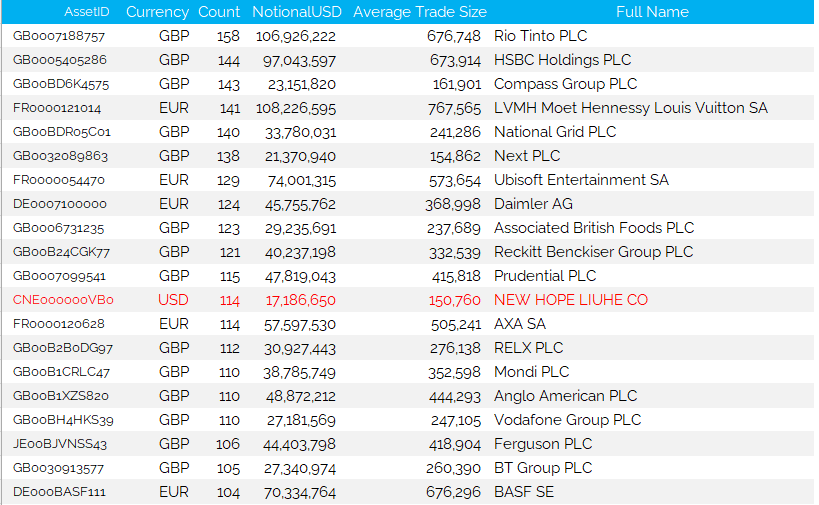The image size is (819, 505).
Task: Click the Average Trade Size column header
Action: coord(420,12)
